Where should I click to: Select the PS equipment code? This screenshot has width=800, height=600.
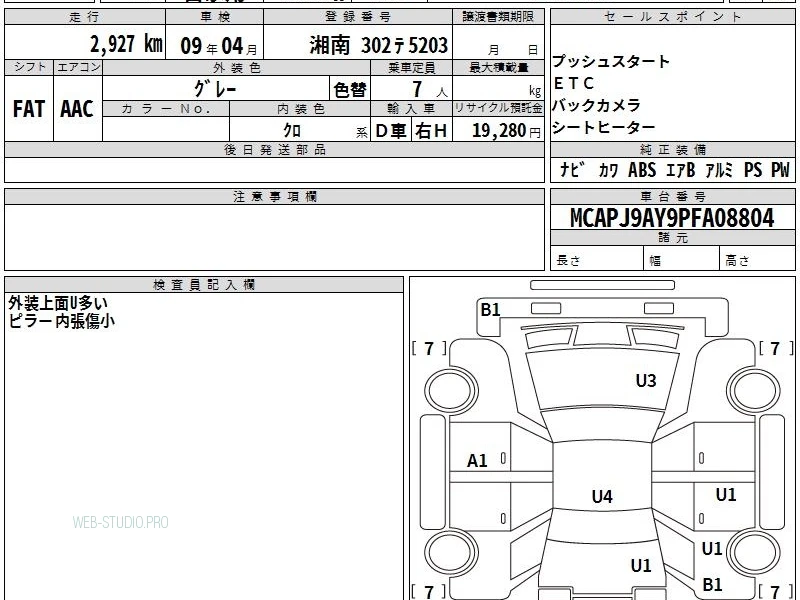(x=753, y=169)
